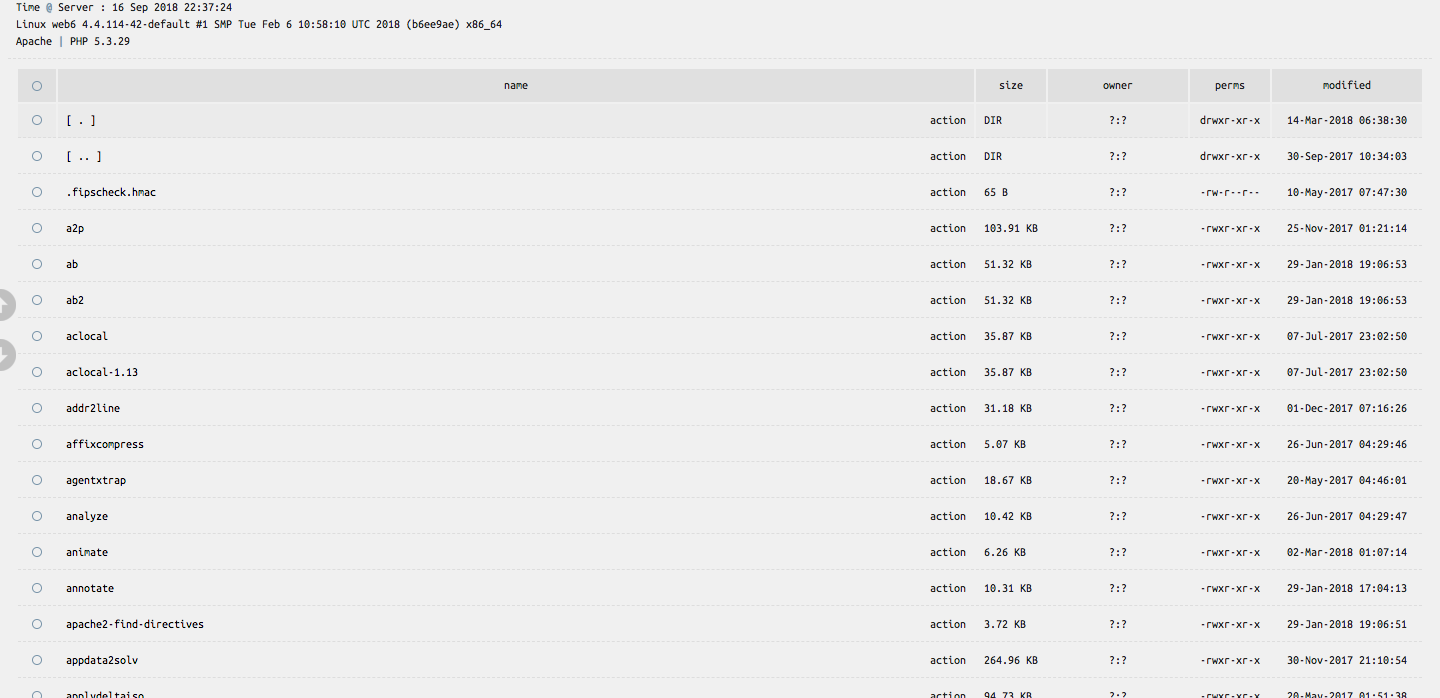1440x698 pixels.
Task: Toggle the select-all checkbox in table header
Action: pos(37,86)
